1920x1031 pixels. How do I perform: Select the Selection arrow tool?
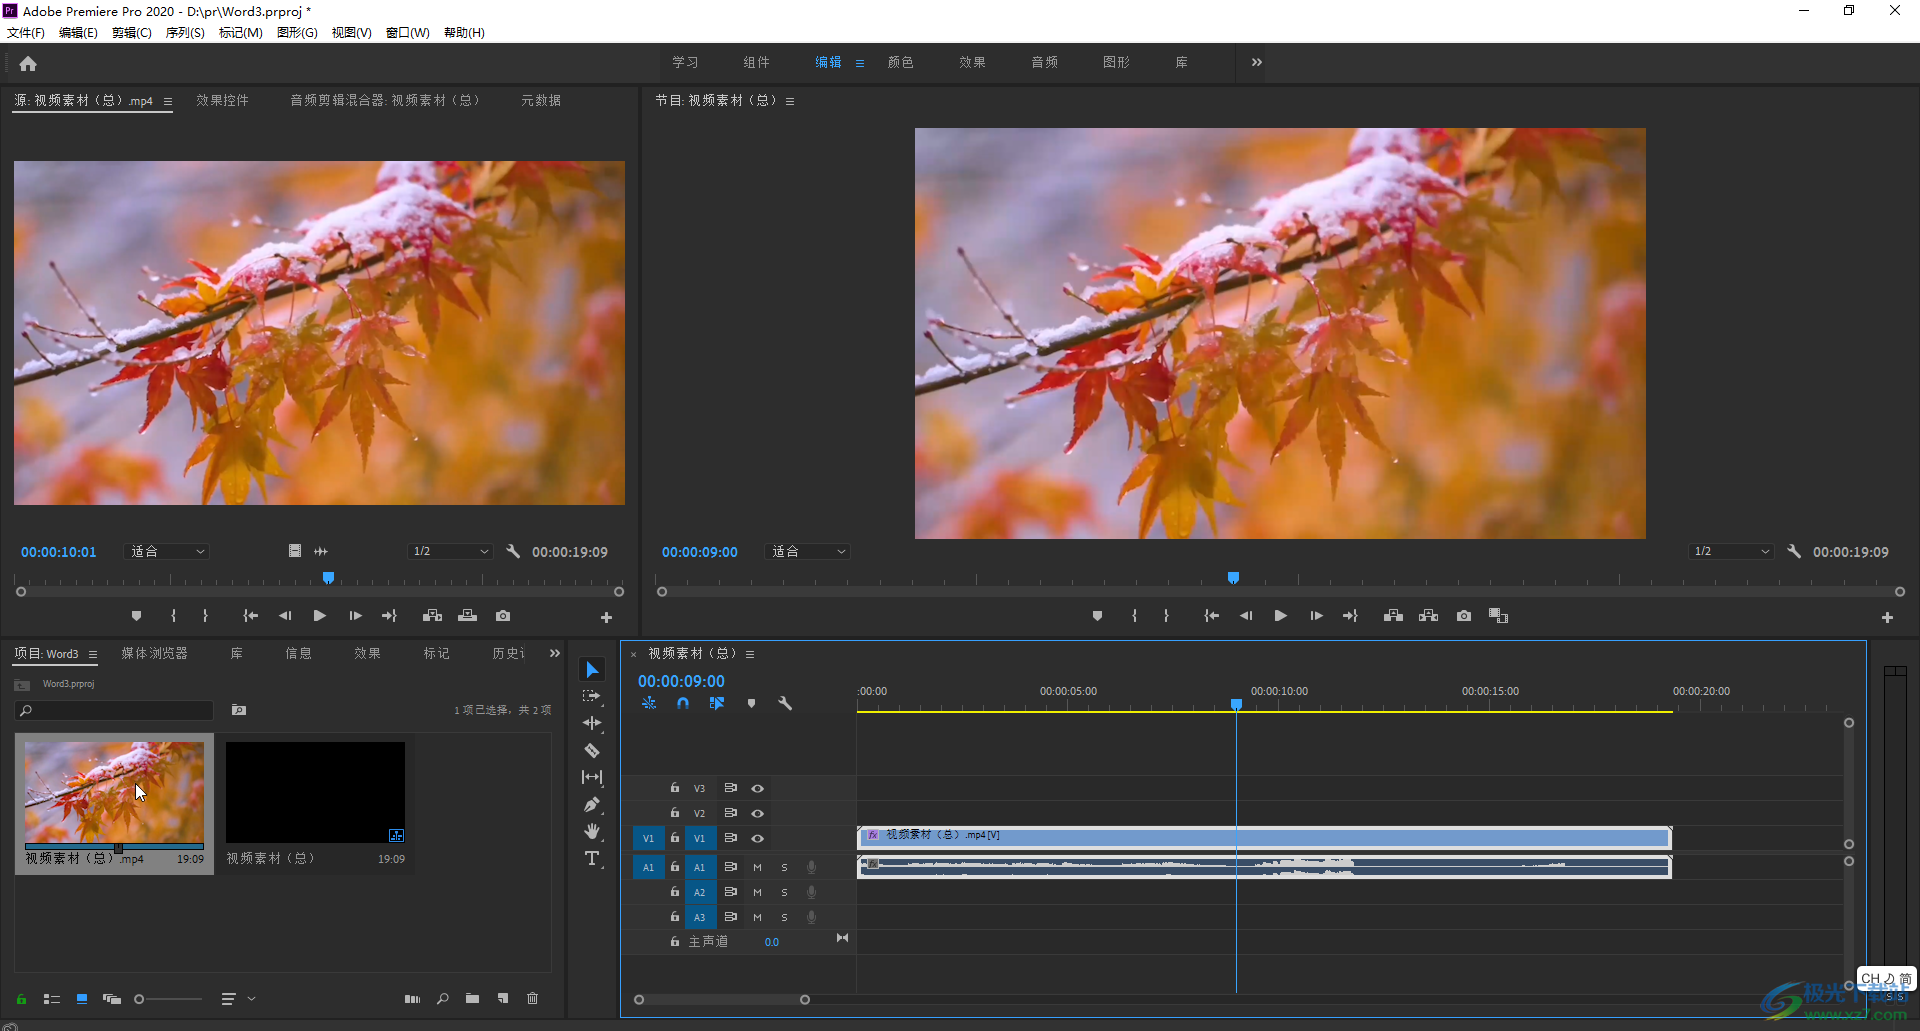coord(592,670)
